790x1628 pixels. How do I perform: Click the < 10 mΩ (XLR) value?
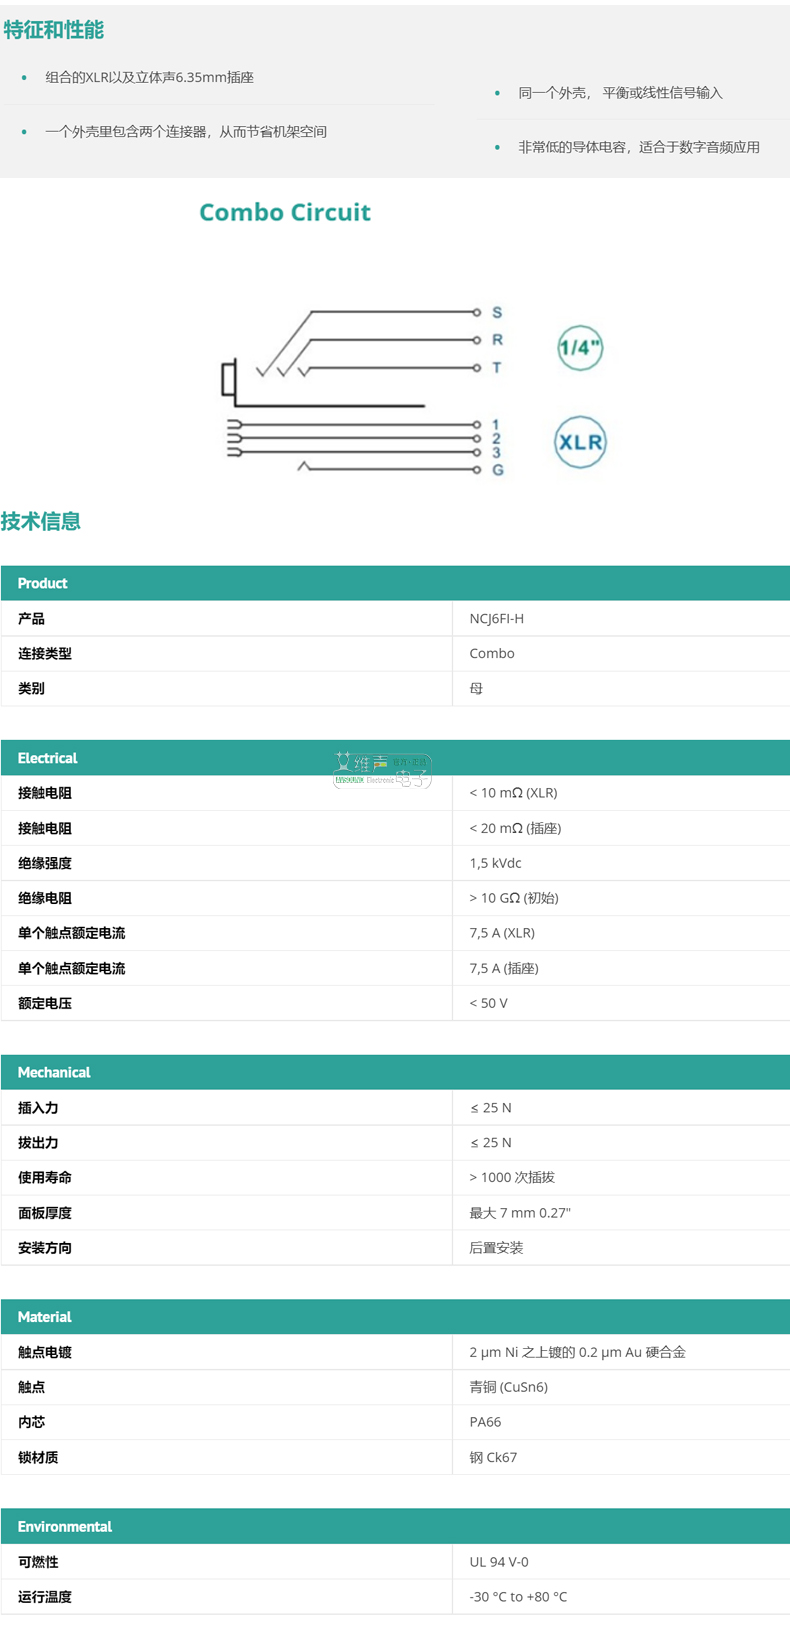point(513,793)
